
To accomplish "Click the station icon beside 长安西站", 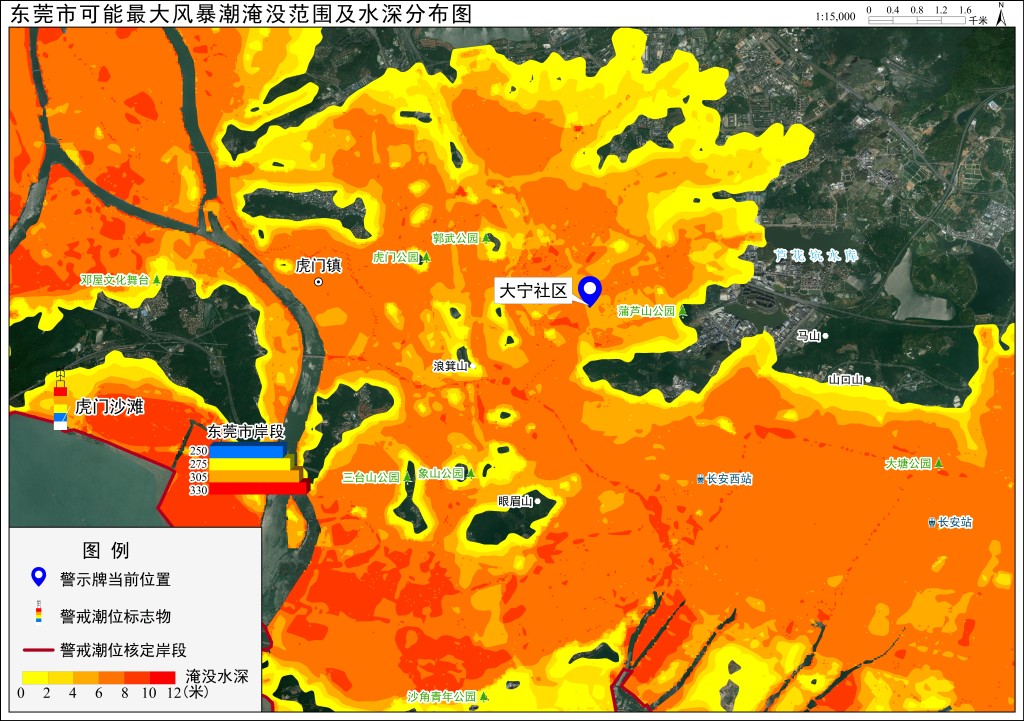I will [701, 479].
